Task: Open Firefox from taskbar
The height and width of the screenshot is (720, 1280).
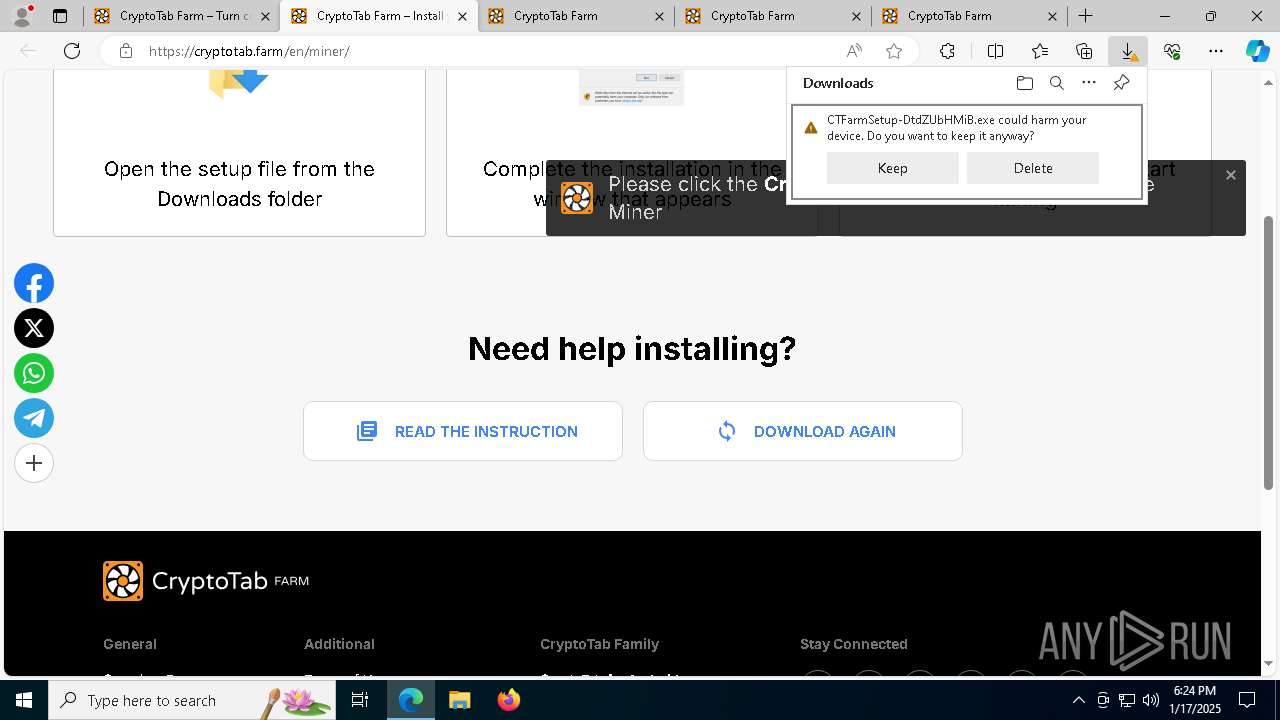Action: point(508,700)
